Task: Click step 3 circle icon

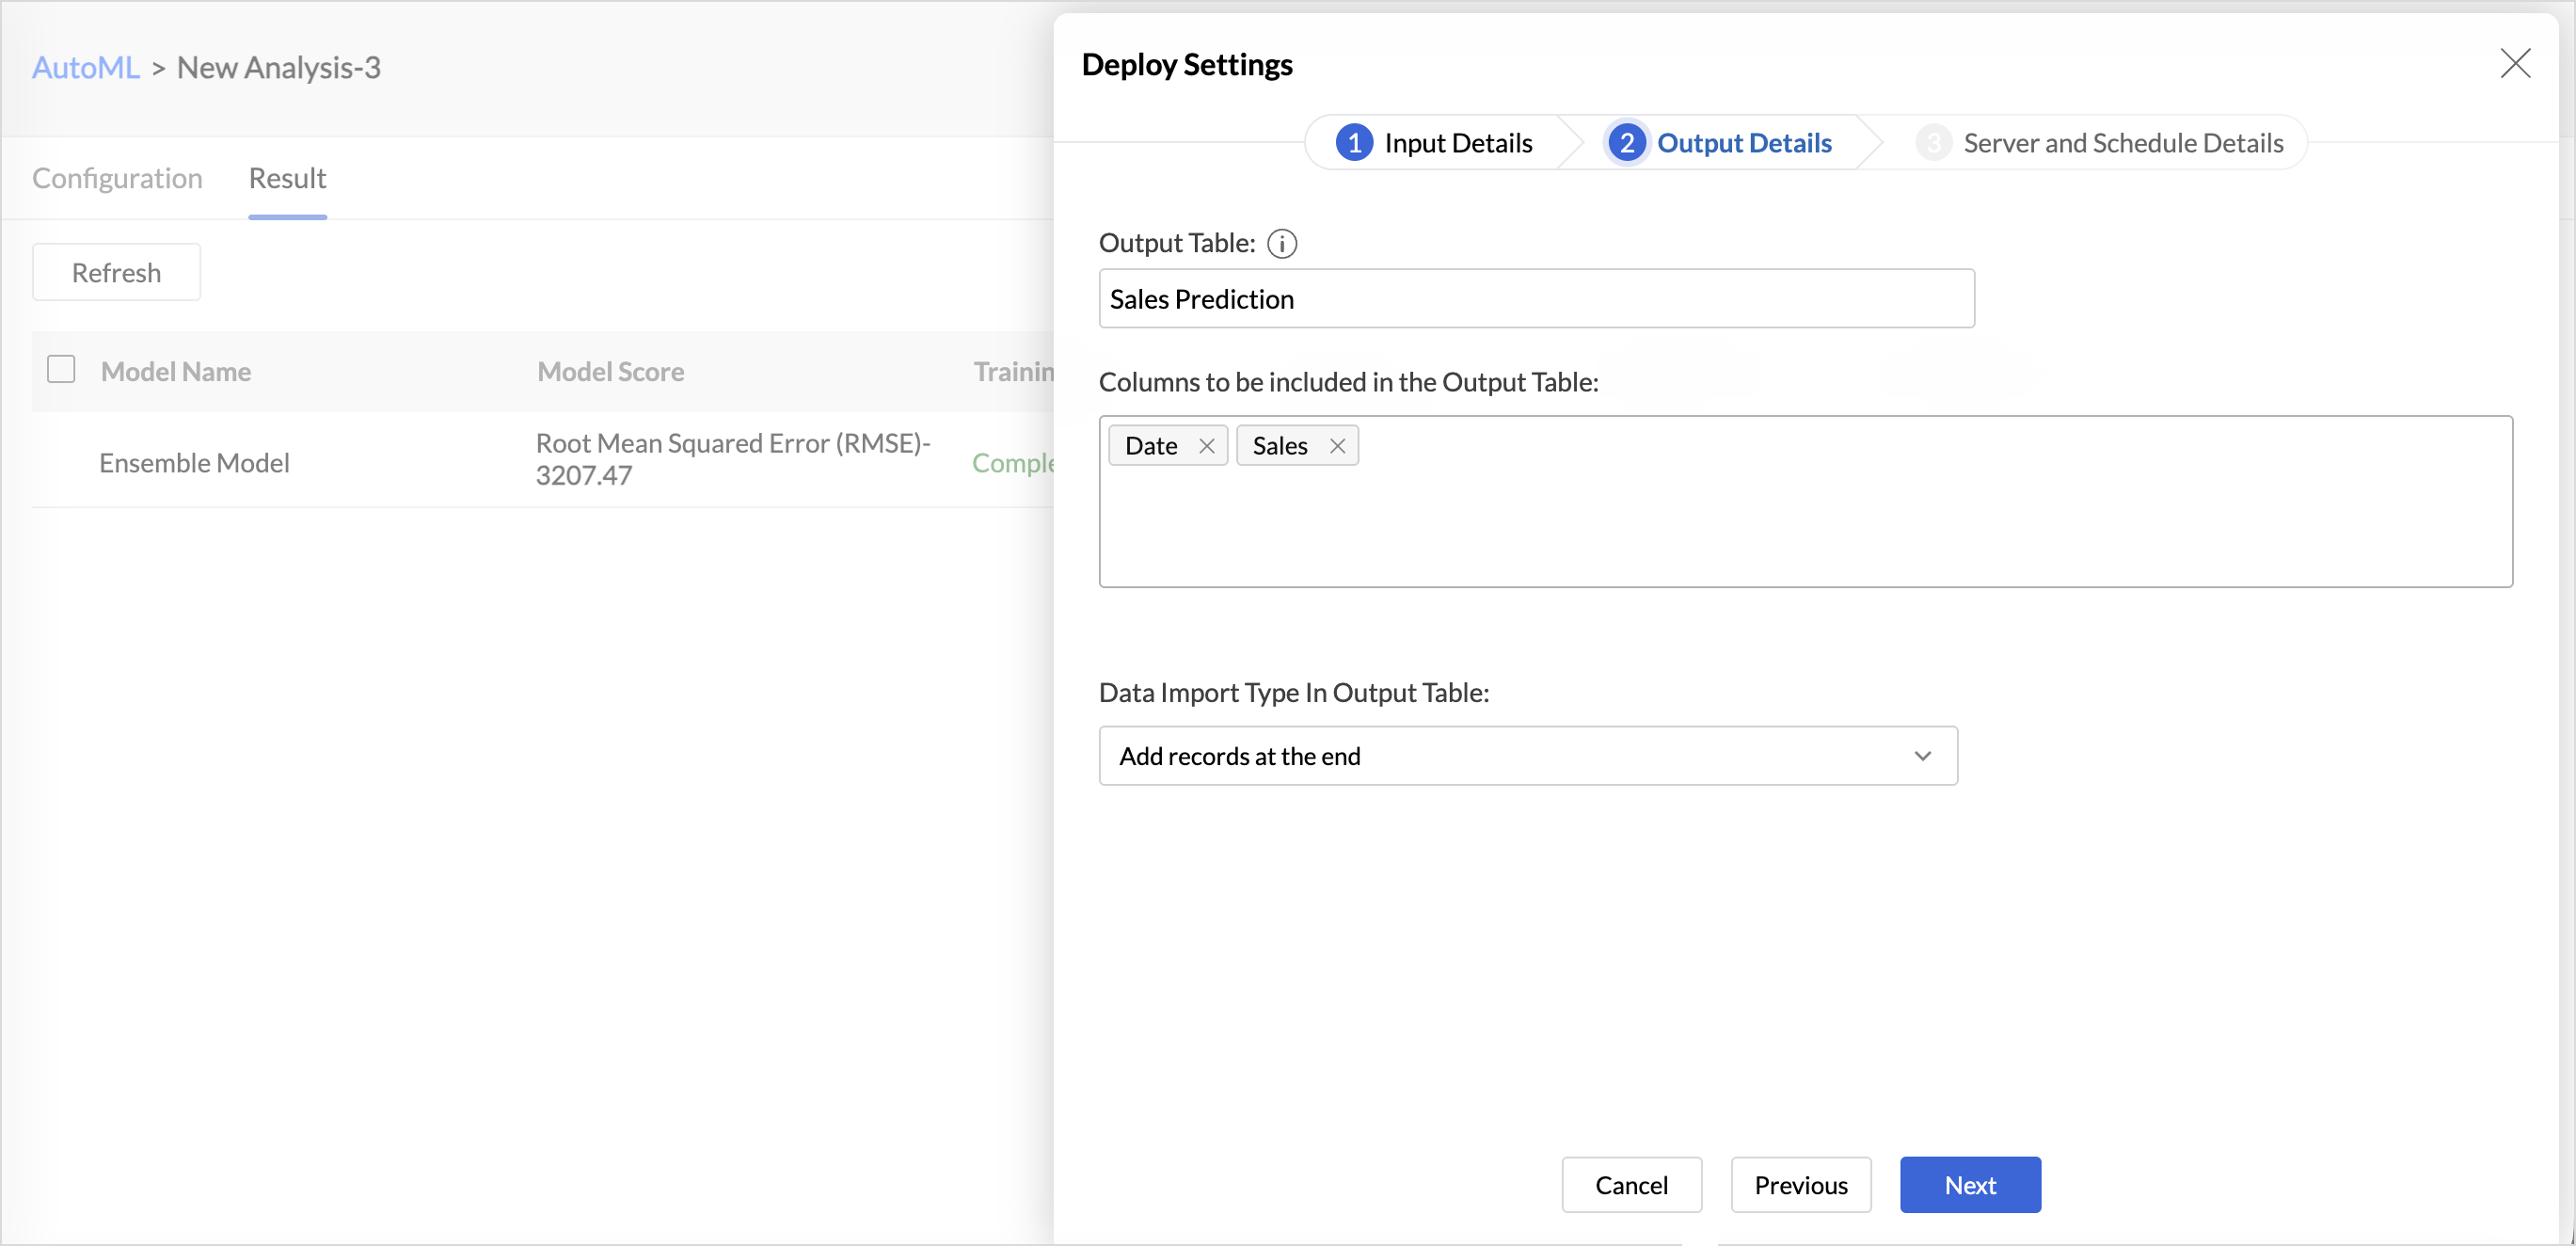Action: pos(1932,143)
